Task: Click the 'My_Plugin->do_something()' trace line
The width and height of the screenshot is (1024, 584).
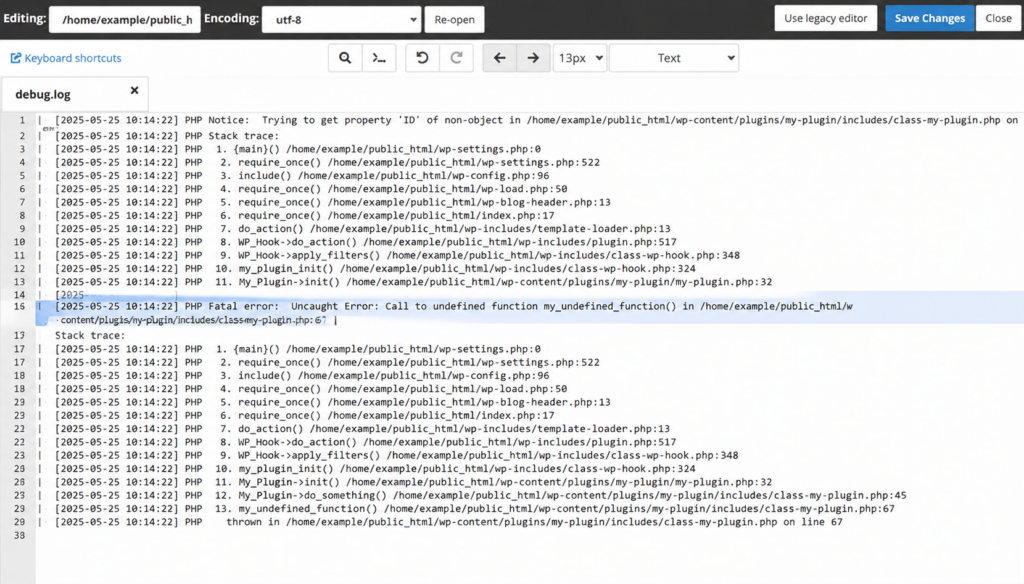Action: coord(481,495)
